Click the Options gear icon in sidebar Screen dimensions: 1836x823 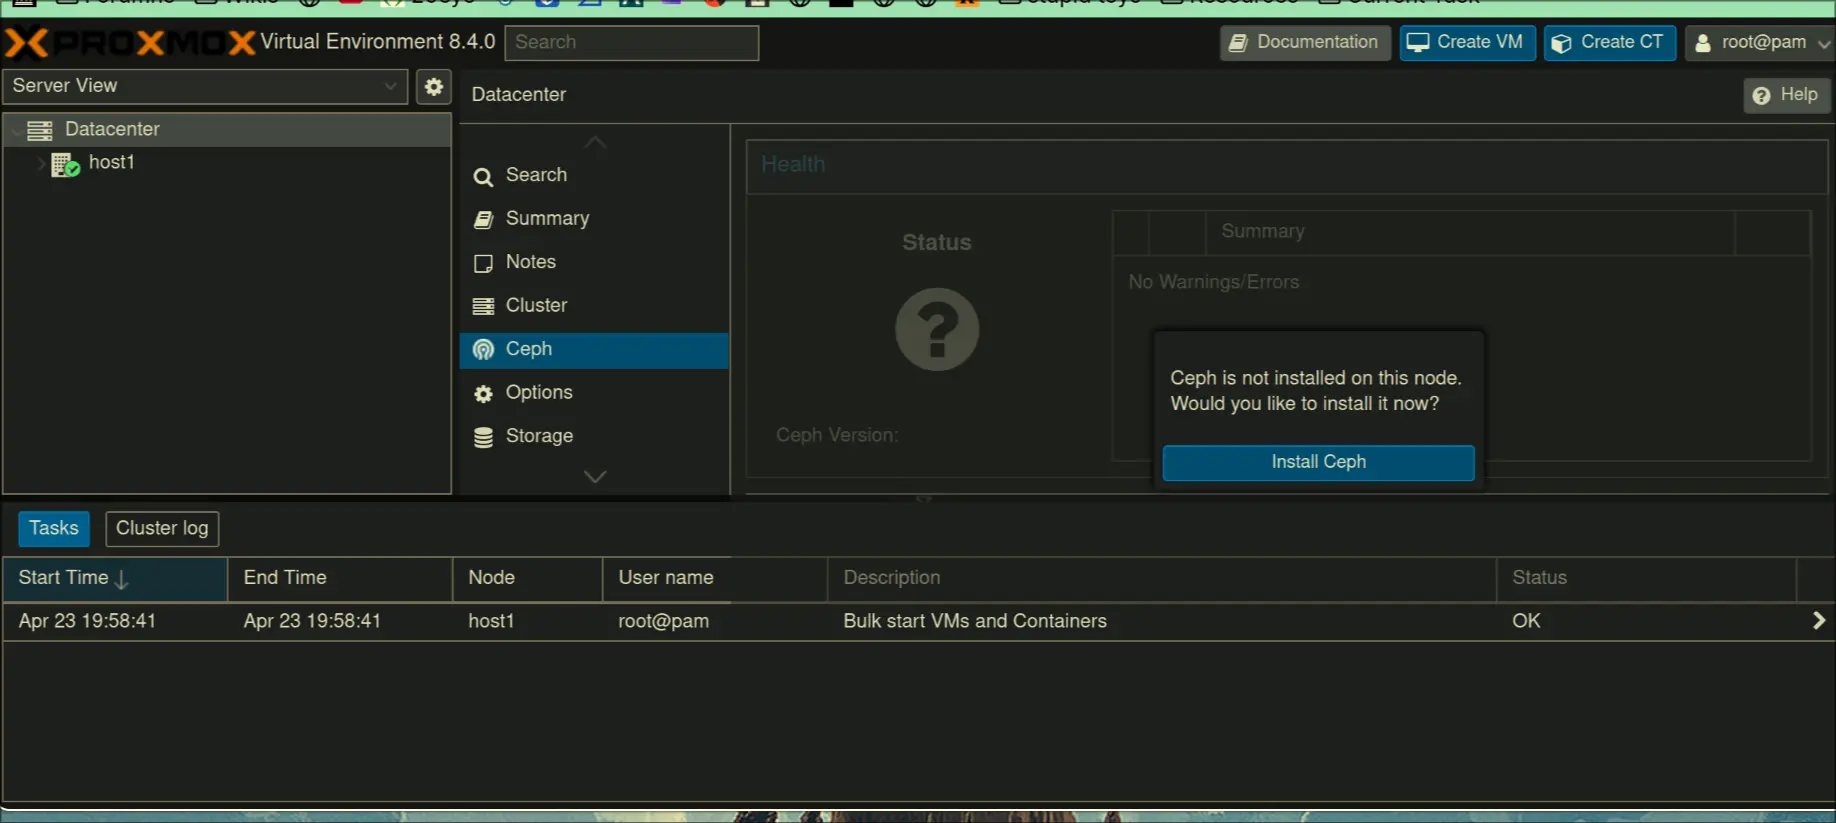pos(483,394)
